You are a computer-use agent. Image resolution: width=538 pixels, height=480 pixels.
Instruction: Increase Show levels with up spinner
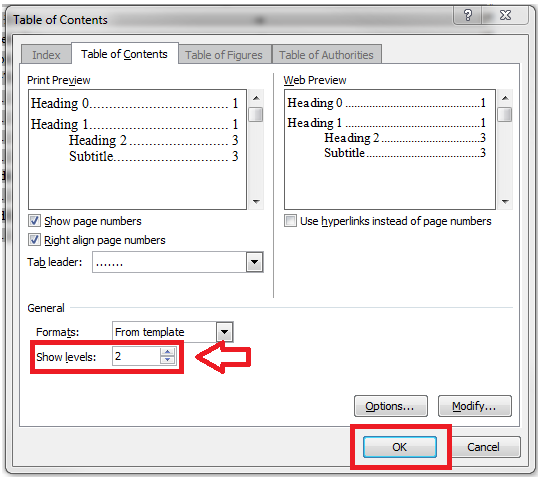coord(167,352)
